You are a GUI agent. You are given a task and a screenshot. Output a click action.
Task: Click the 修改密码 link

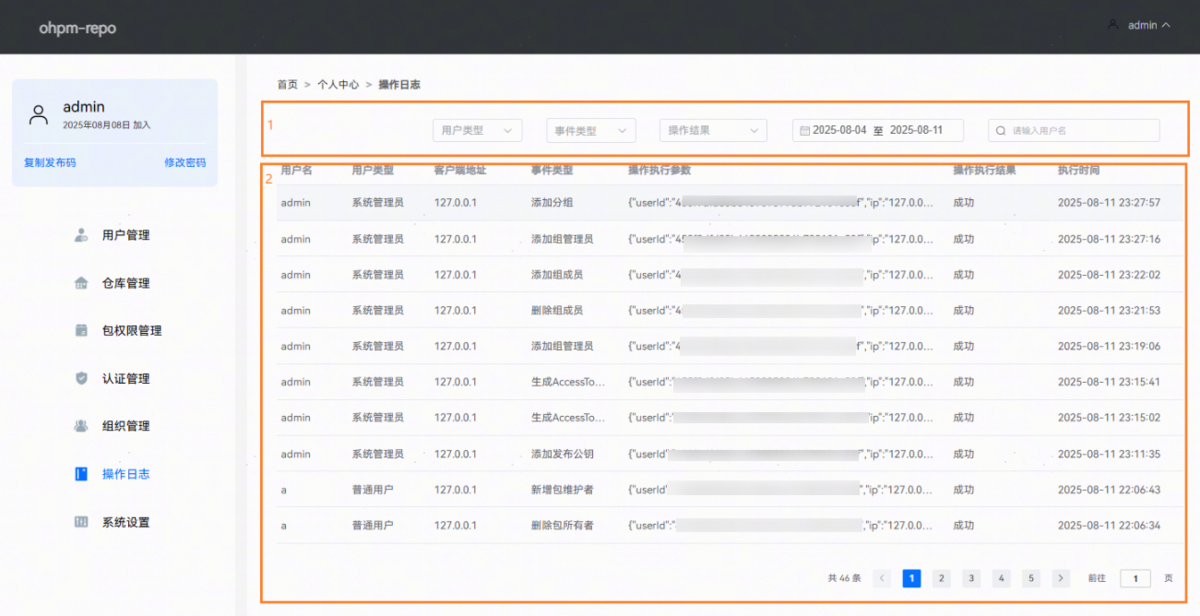185,162
